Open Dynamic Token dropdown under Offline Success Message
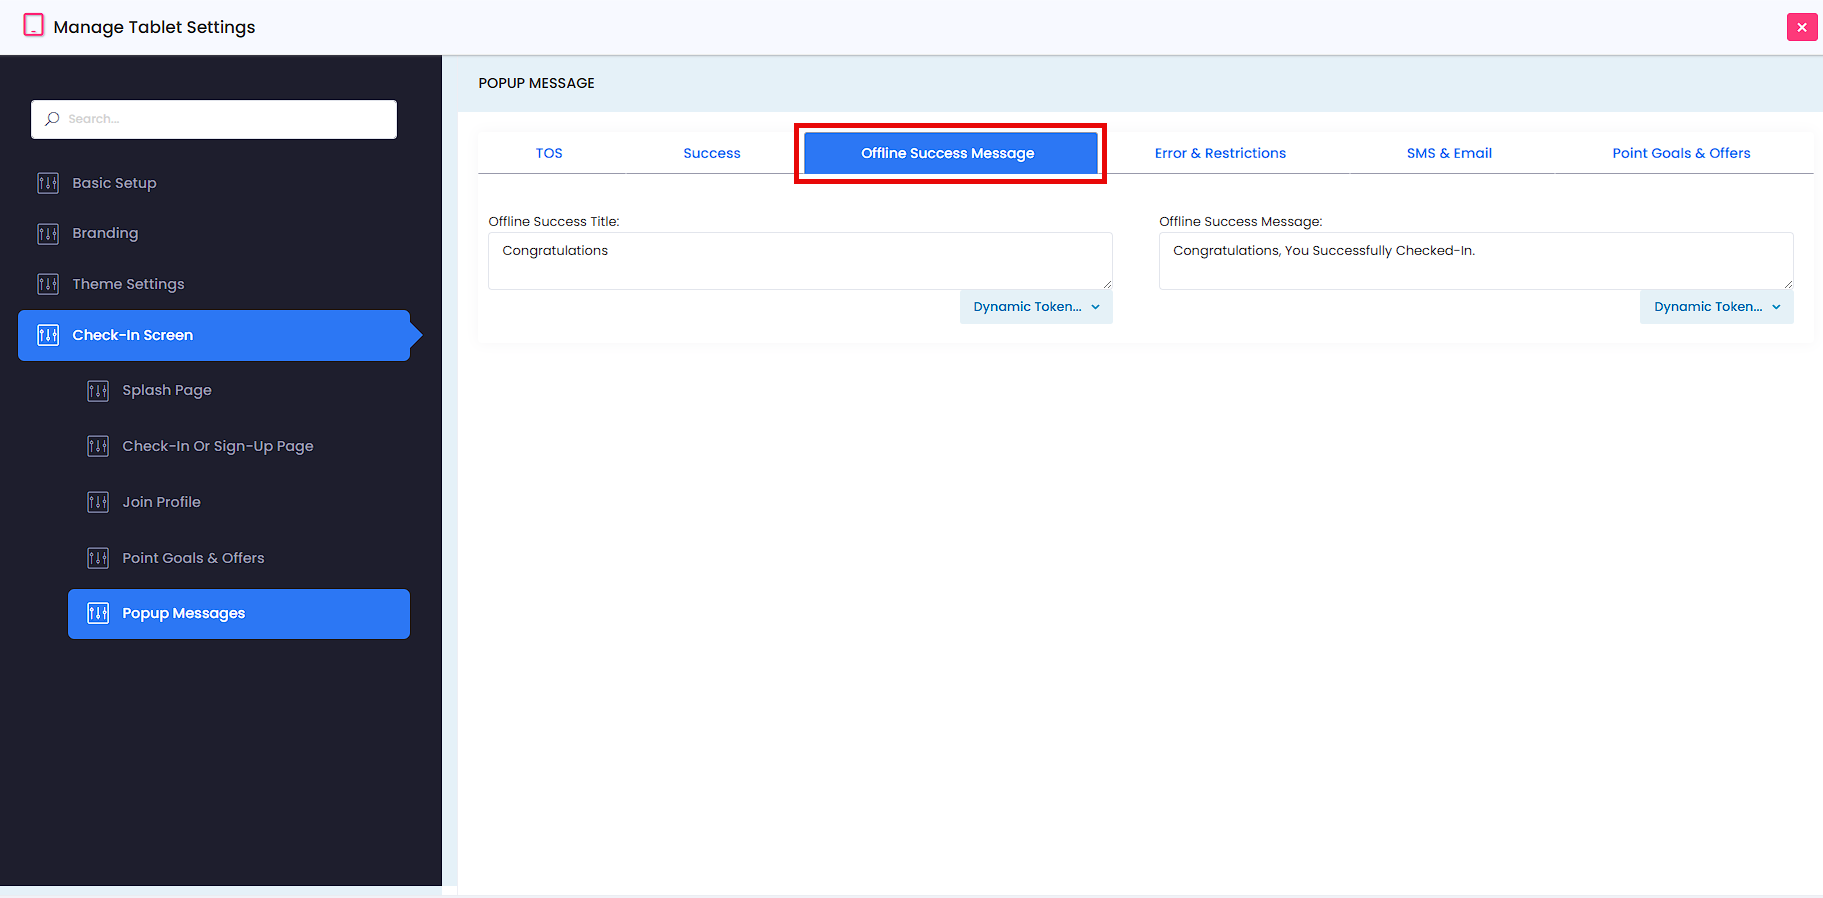Image resolution: width=1823 pixels, height=898 pixels. click(1716, 307)
